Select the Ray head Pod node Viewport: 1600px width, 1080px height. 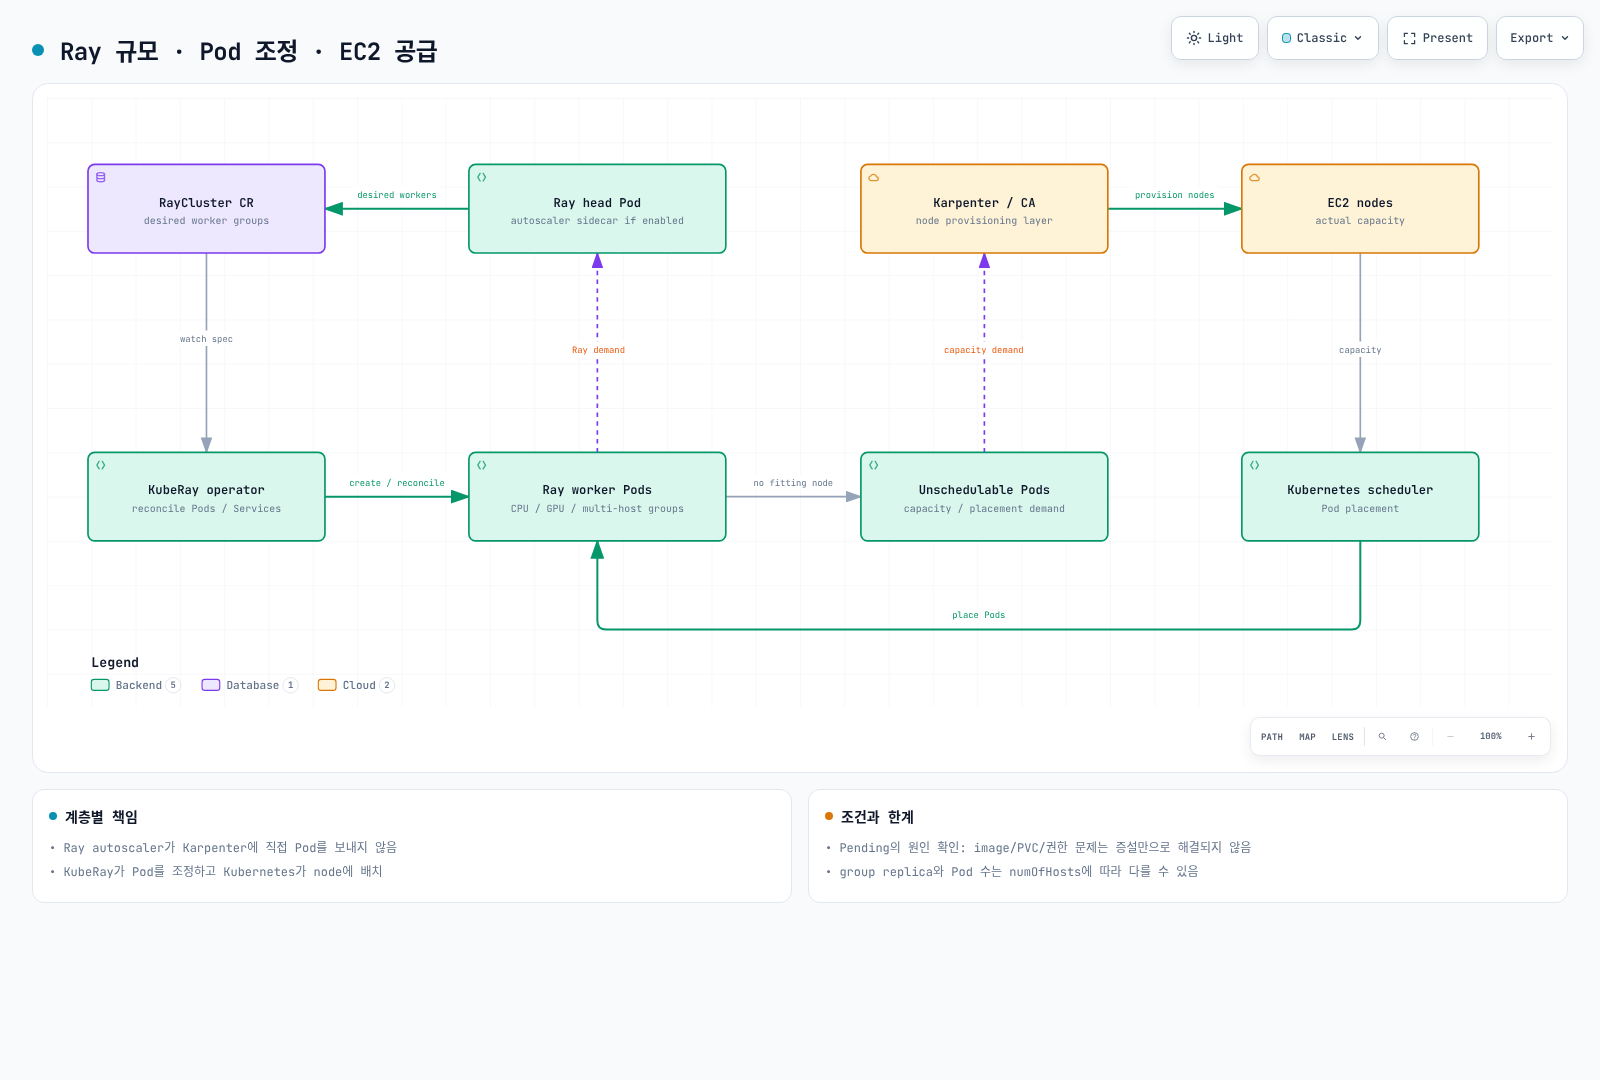coord(597,209)
